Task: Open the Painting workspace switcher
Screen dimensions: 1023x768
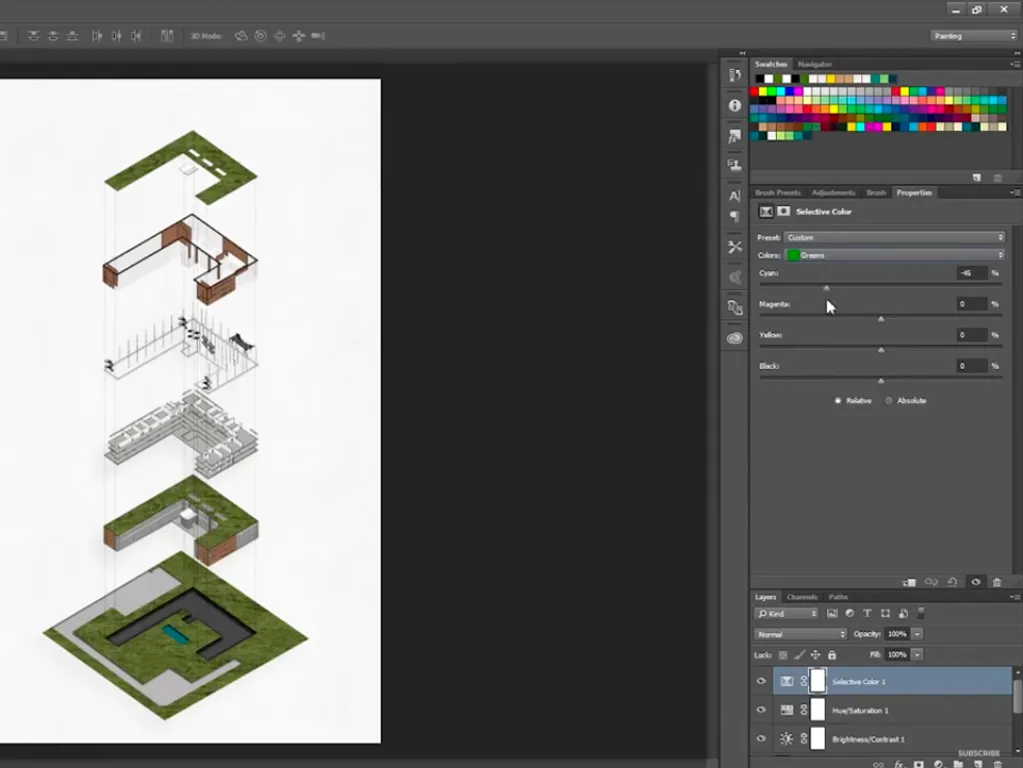Action: tap(975, 36)
